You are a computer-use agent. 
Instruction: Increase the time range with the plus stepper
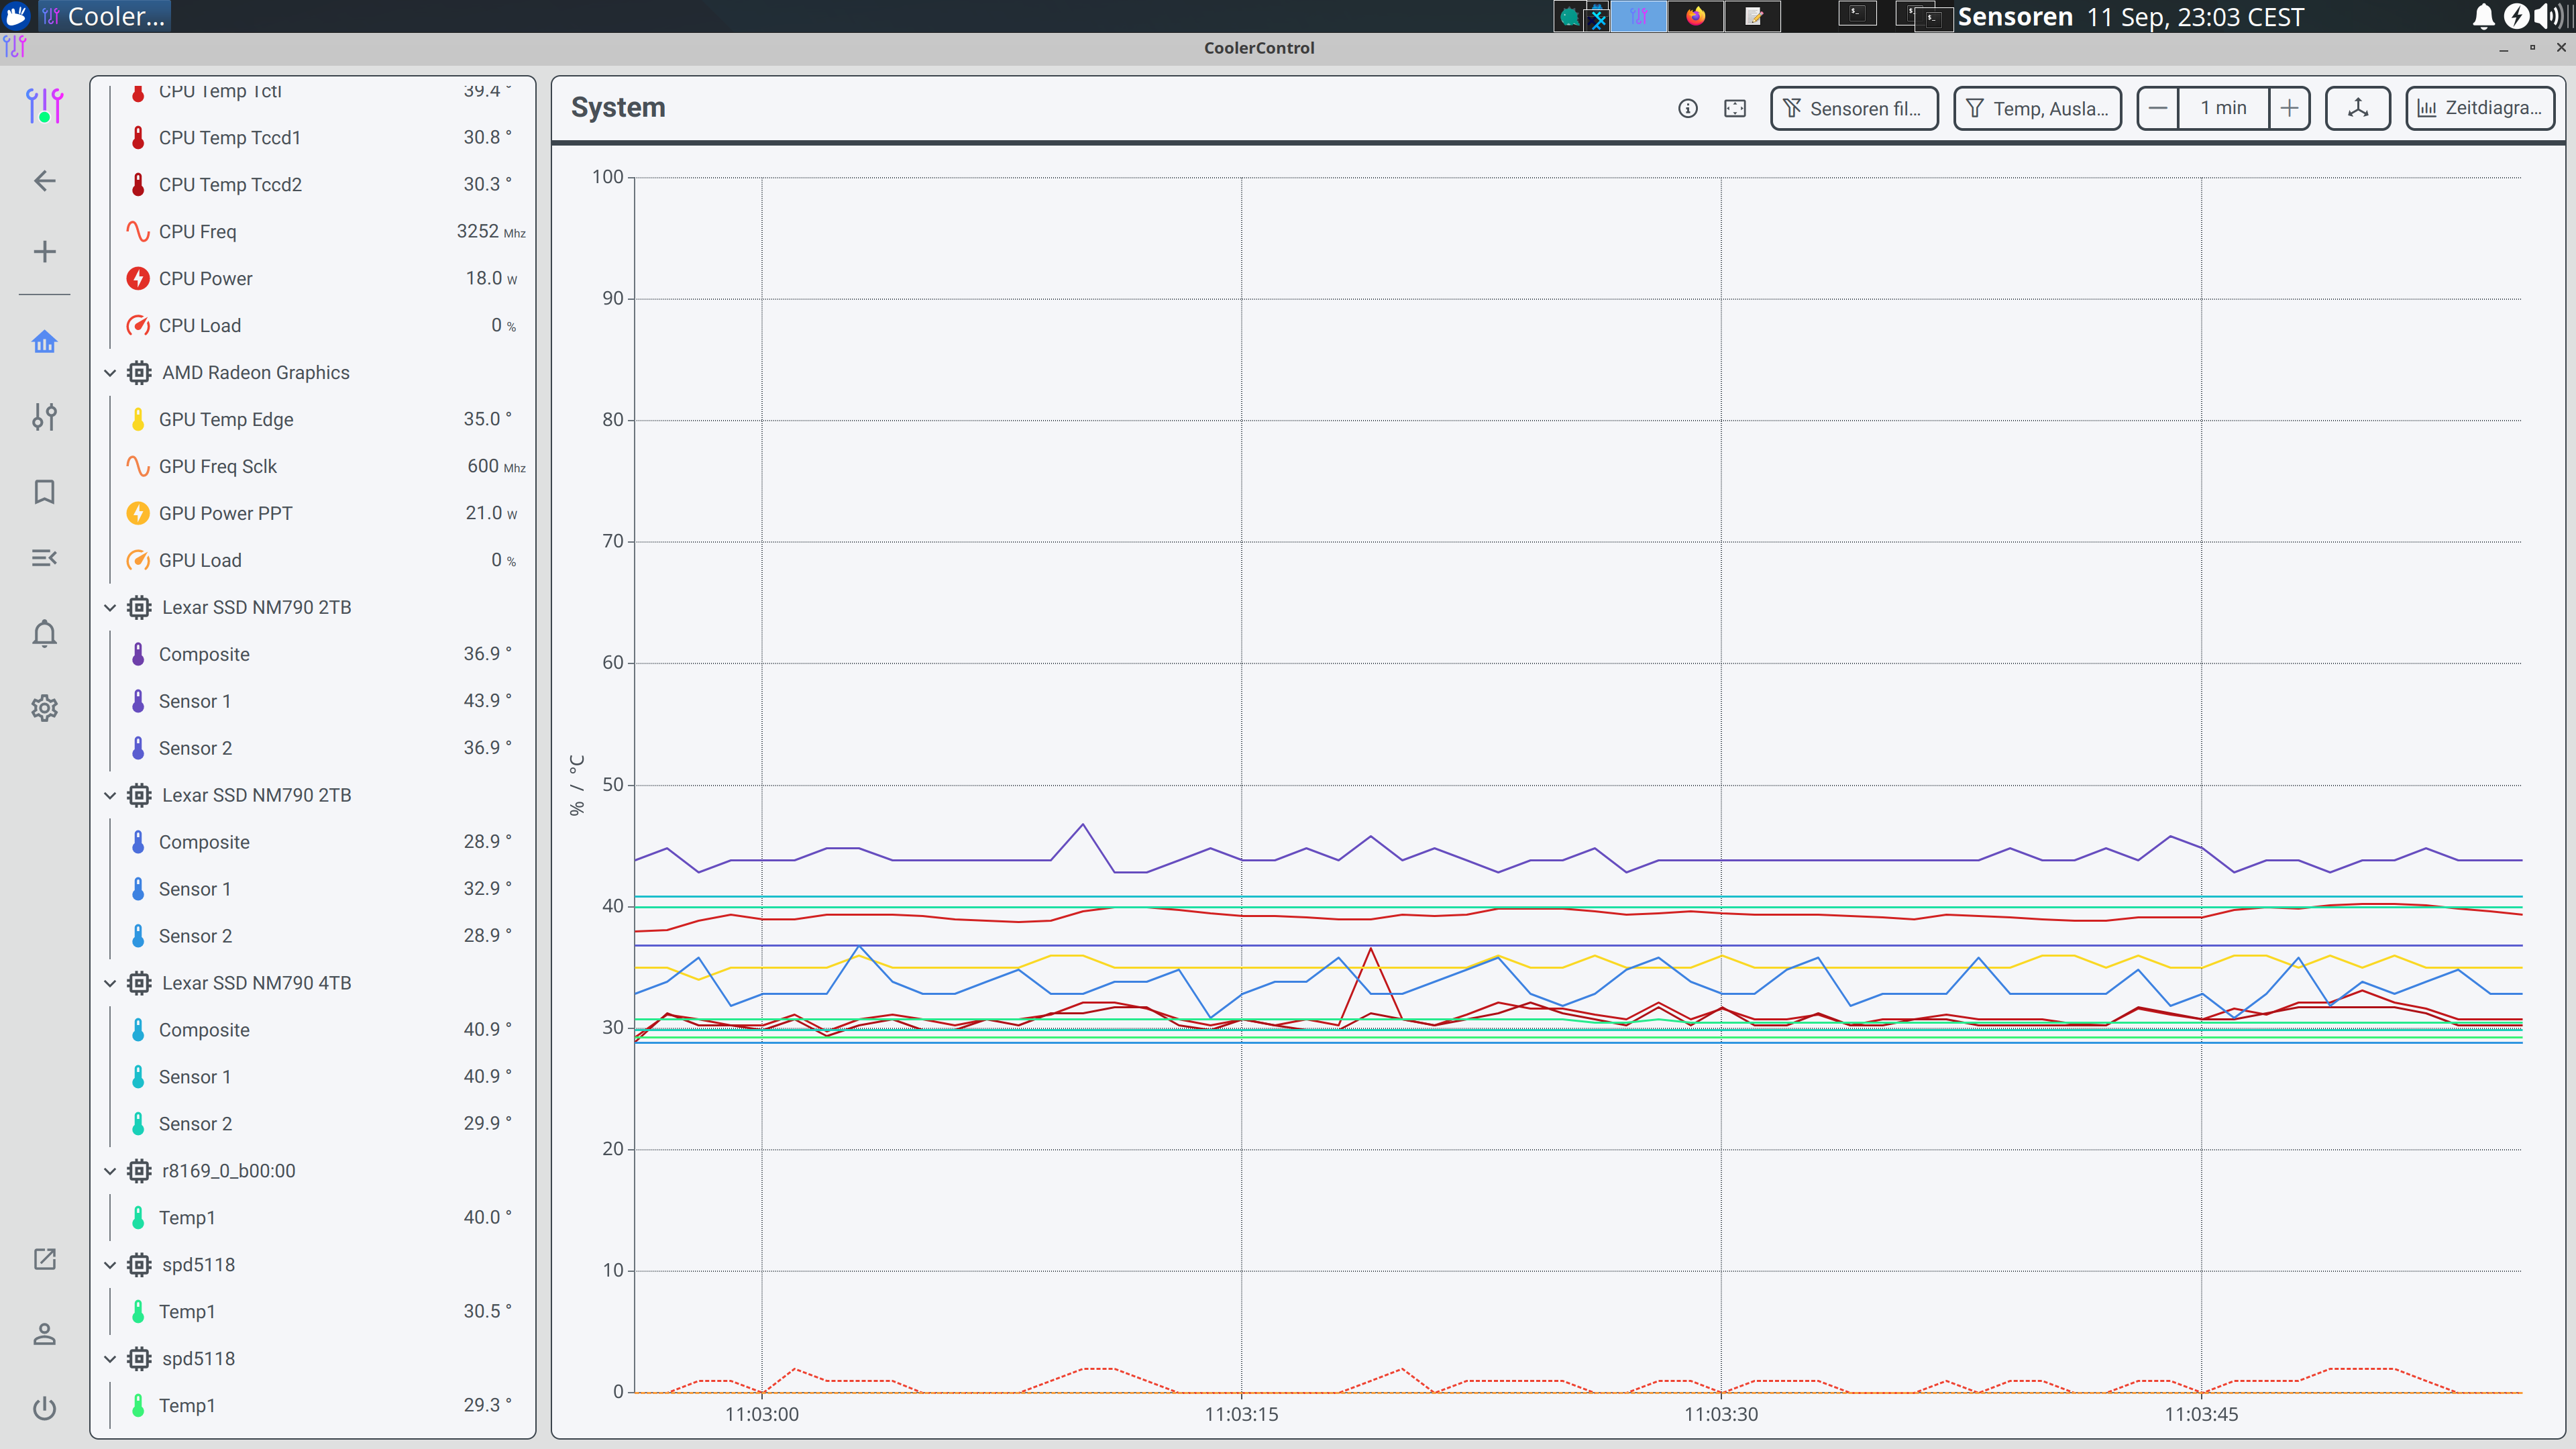[x=2289, y=108]
